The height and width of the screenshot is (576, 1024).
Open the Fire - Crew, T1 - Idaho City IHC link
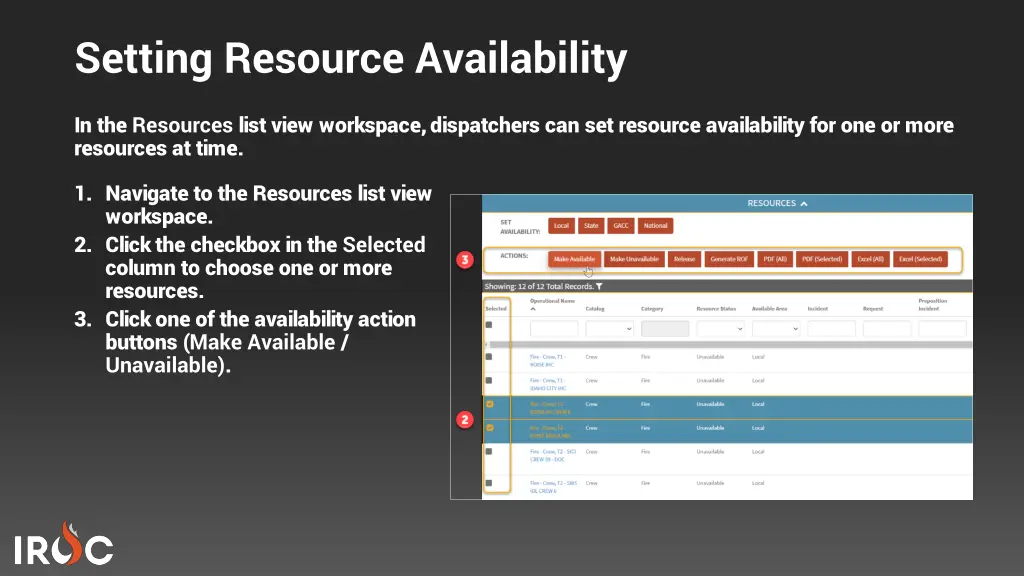548,384
